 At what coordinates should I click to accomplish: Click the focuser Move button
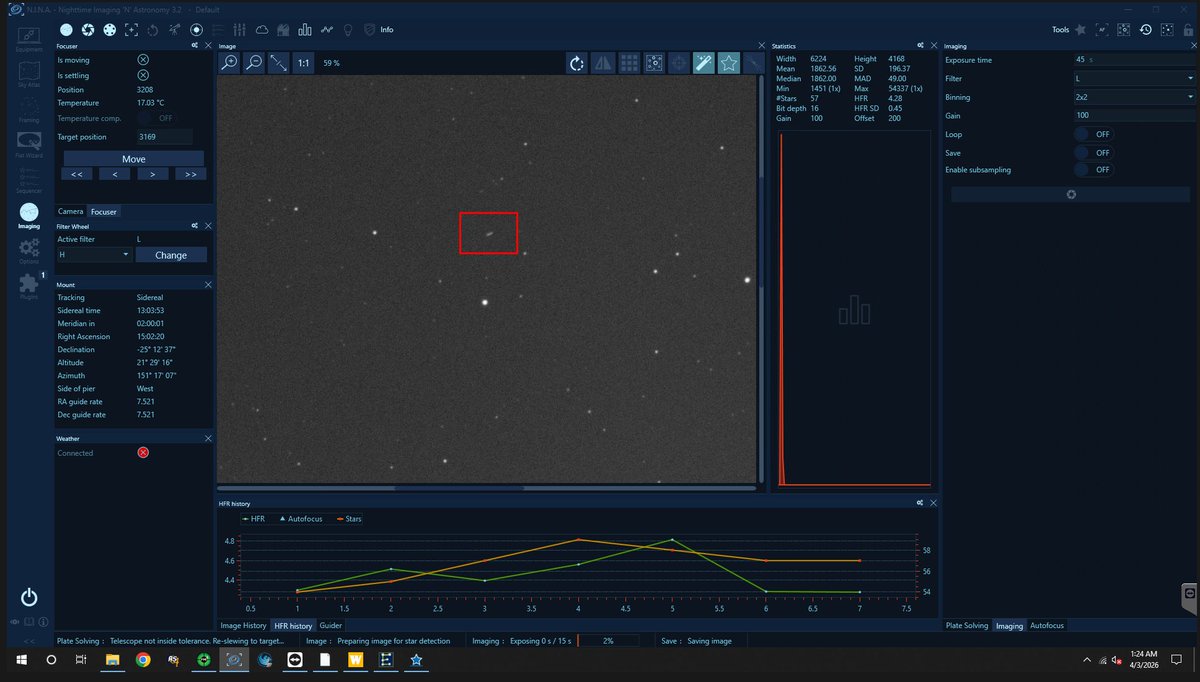click(x=134, y=159)
